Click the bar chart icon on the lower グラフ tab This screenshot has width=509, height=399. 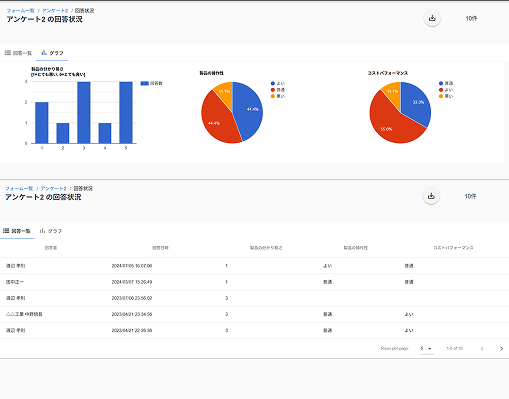(42, 231)
